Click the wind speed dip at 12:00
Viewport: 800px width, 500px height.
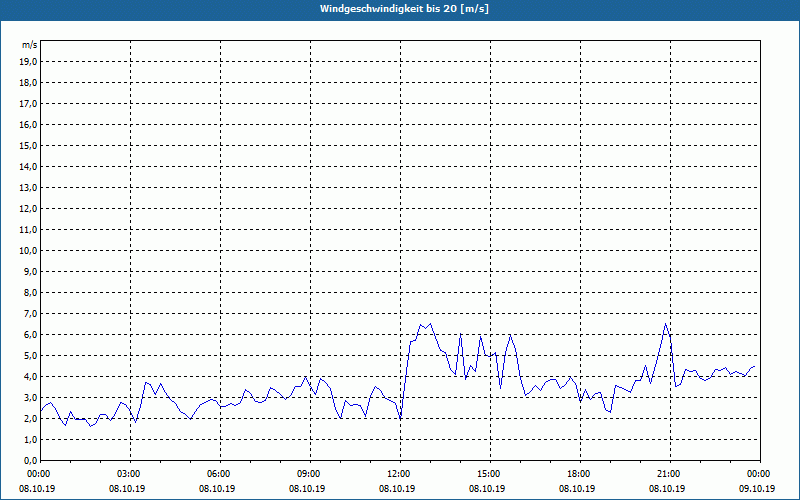coord(401,419)
